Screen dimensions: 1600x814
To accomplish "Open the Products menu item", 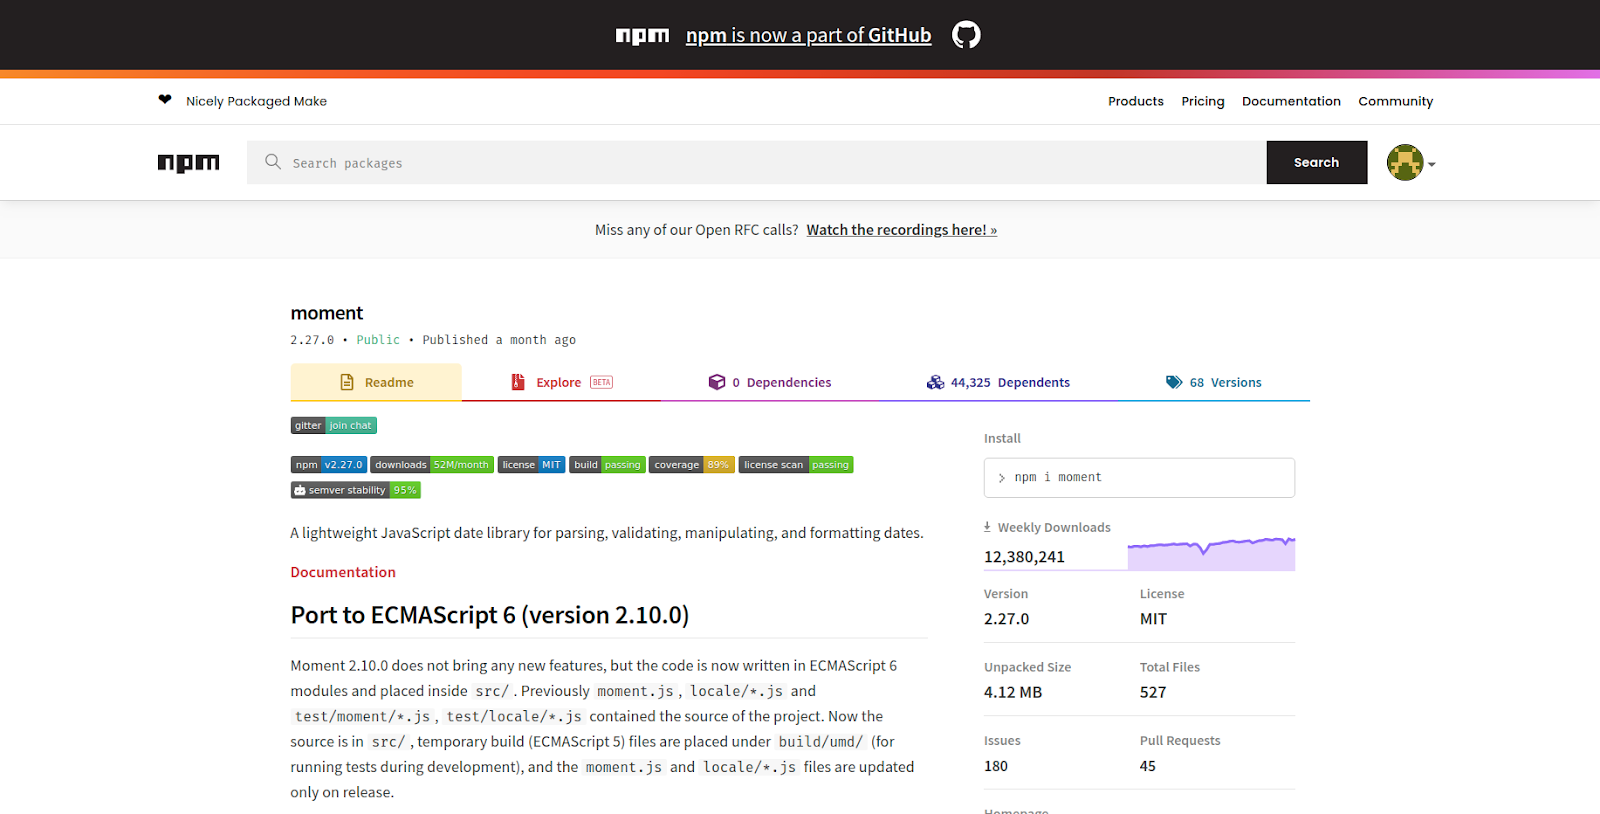I will coord(1136,101).
